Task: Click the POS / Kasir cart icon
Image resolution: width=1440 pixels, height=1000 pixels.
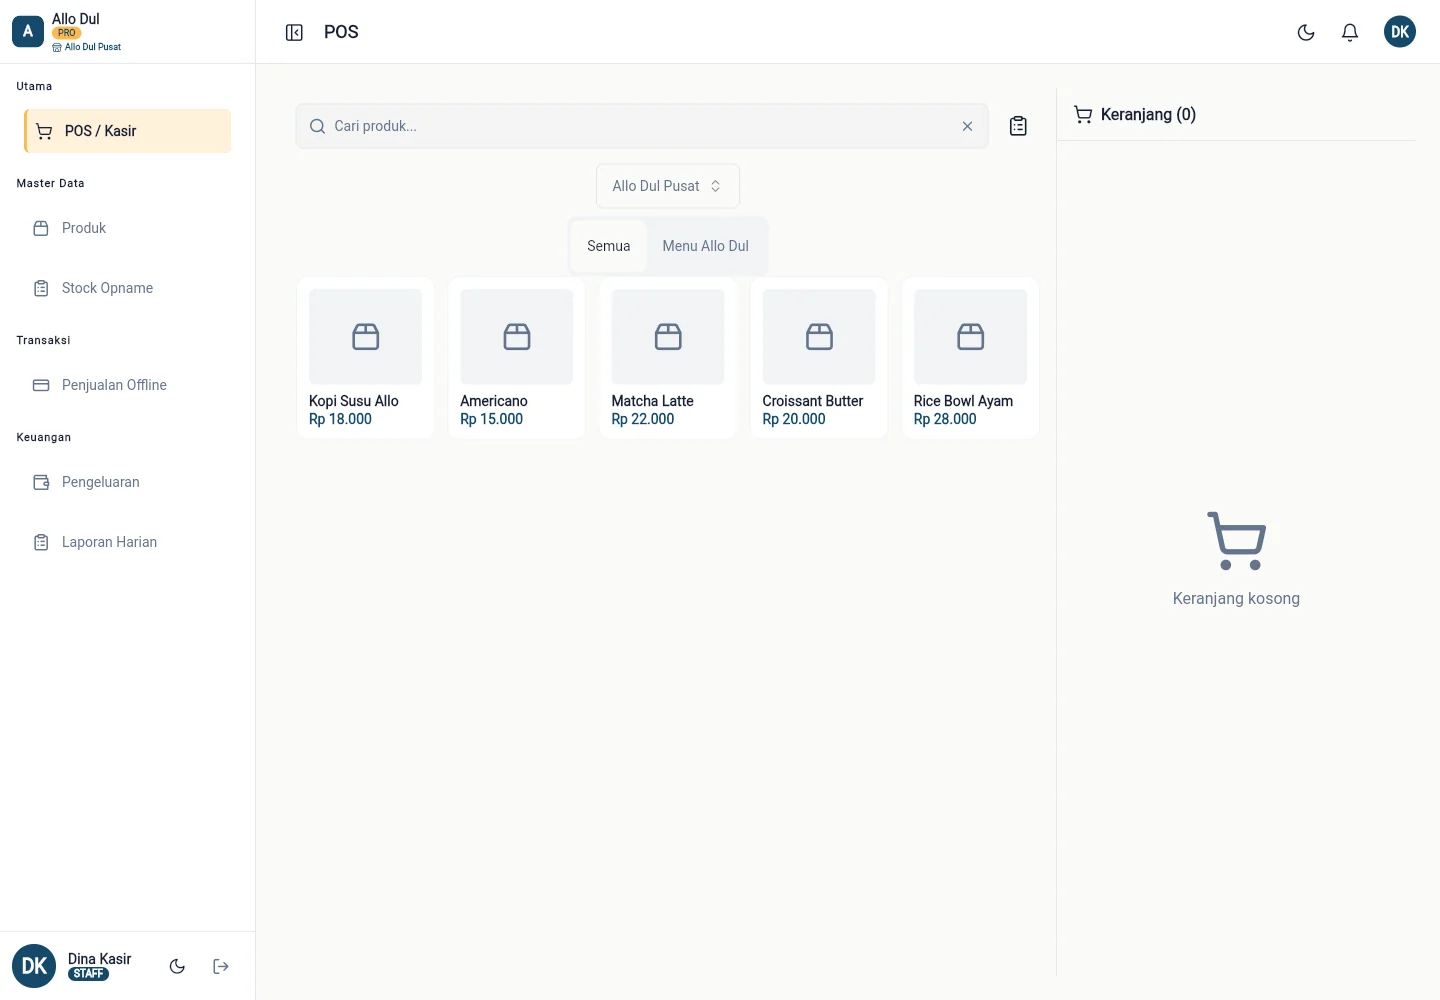Action: (44, 131)
